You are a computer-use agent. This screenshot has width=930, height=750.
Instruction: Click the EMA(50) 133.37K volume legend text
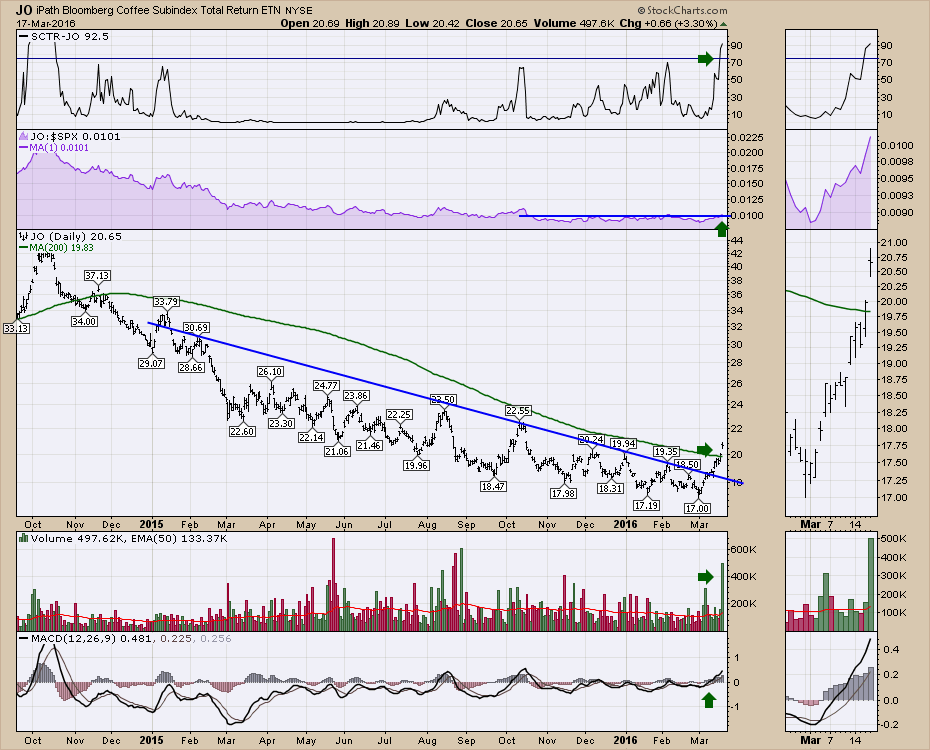(180, 538)
